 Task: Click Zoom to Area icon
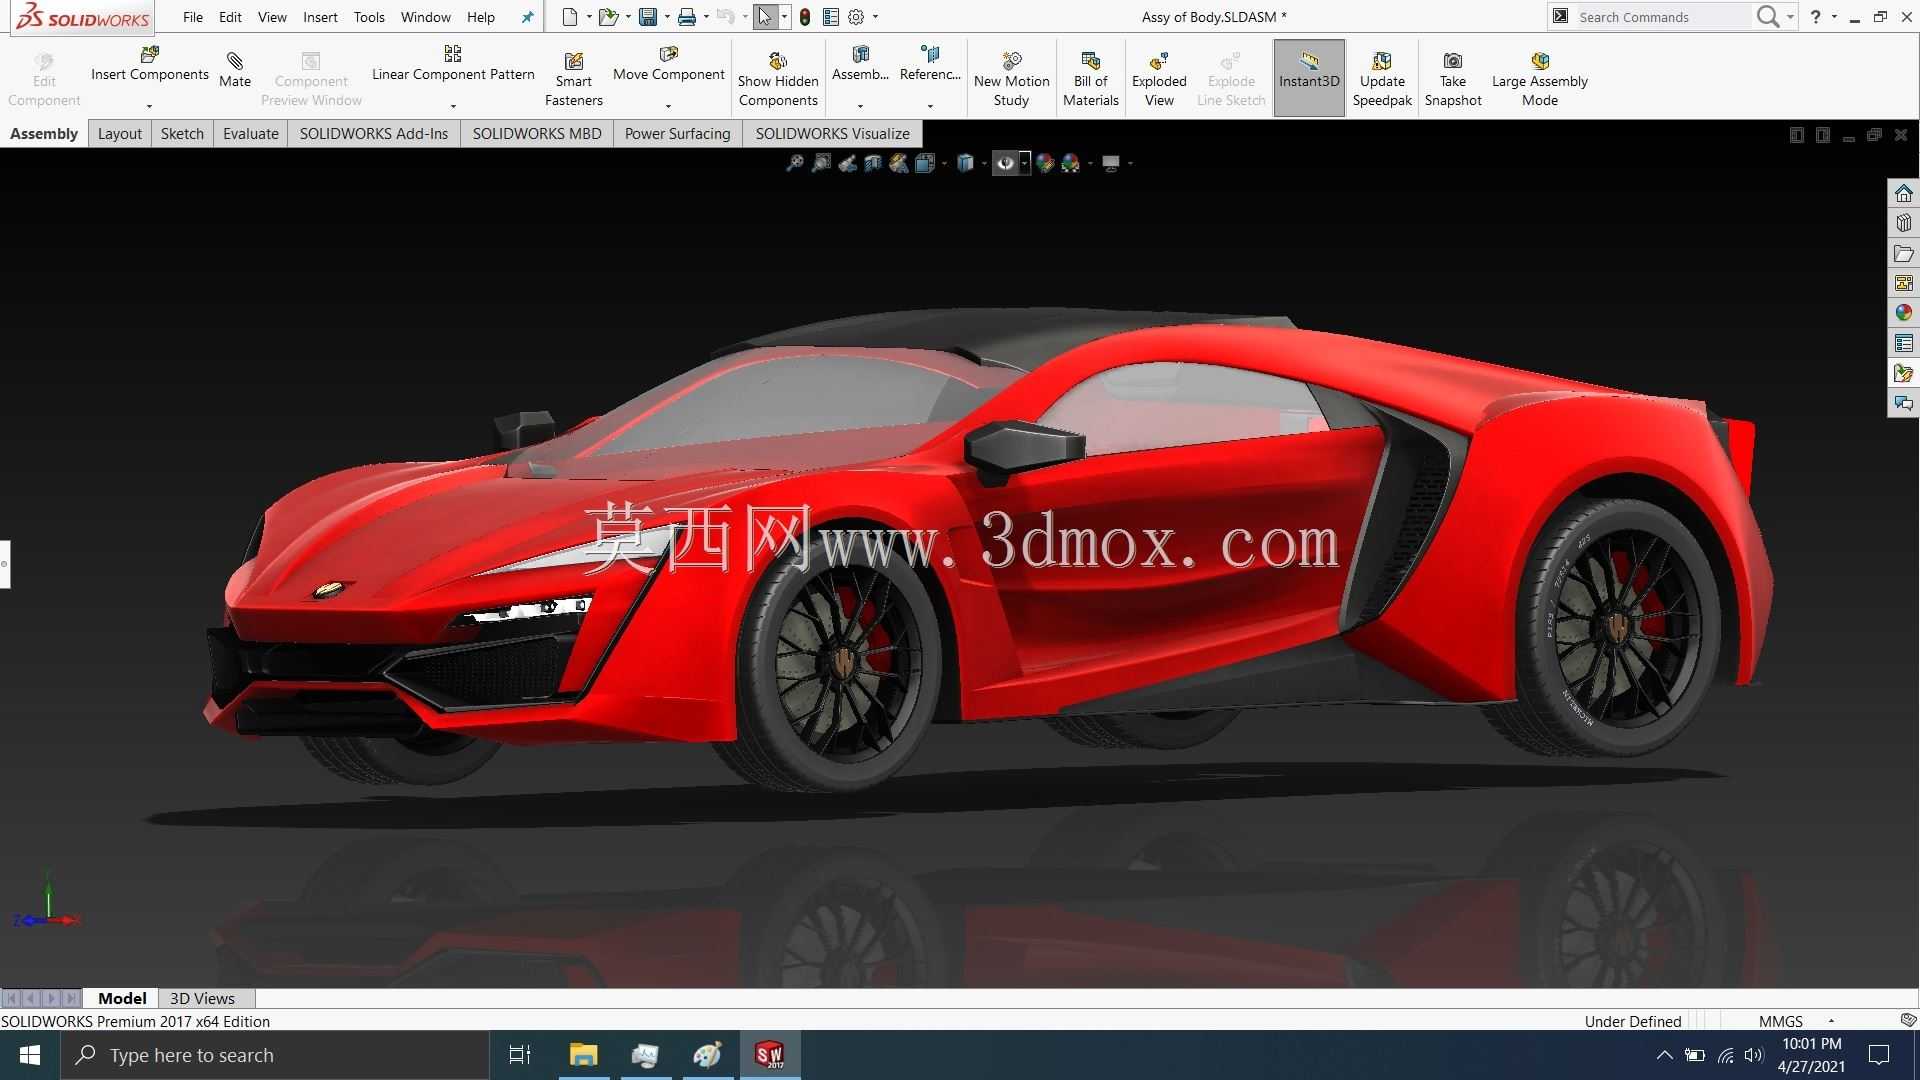coord(821,163)
